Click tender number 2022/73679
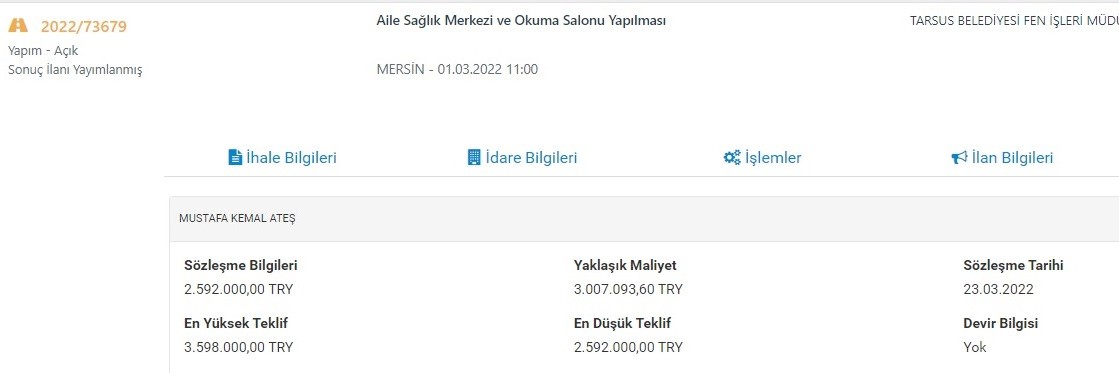 [83, 27]
